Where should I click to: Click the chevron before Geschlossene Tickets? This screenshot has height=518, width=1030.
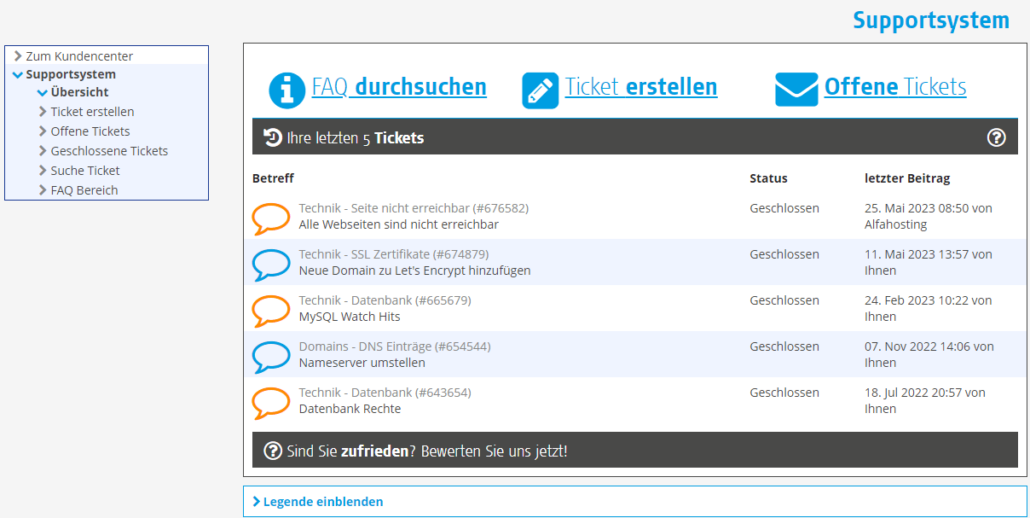coord(43,151)
